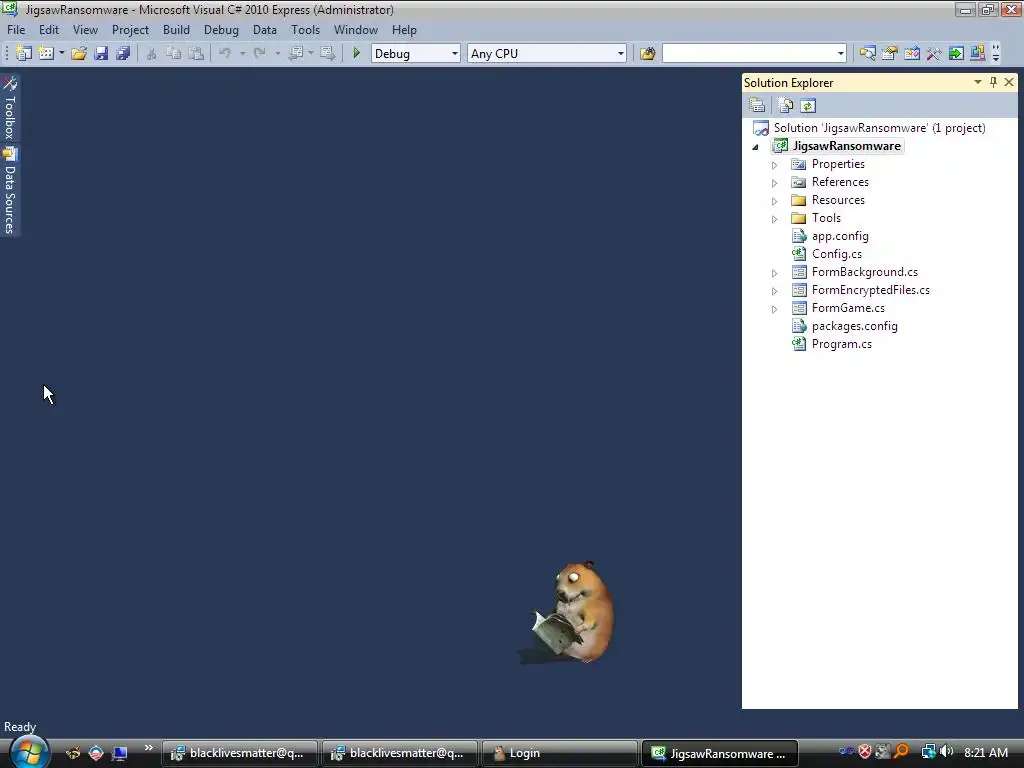Expand the Toolbox side tab
The height and width of the screenshot is (768, 1024).
point(10,108)
